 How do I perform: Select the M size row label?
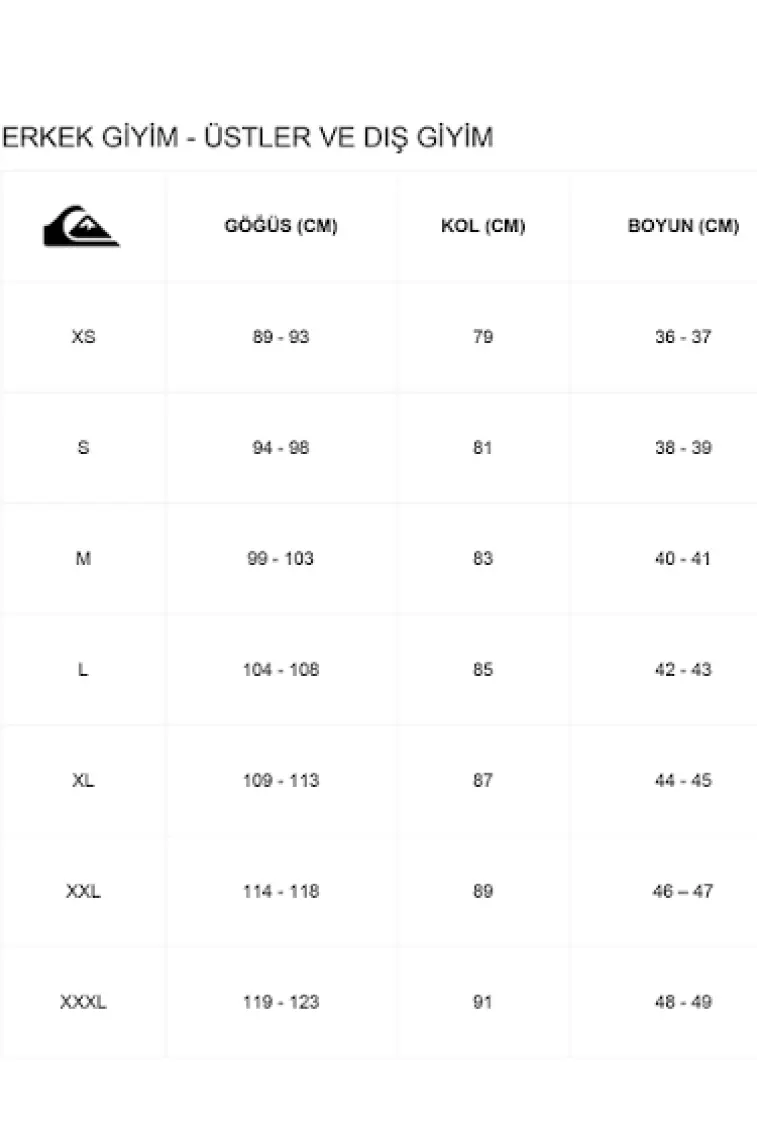[83, 559]
